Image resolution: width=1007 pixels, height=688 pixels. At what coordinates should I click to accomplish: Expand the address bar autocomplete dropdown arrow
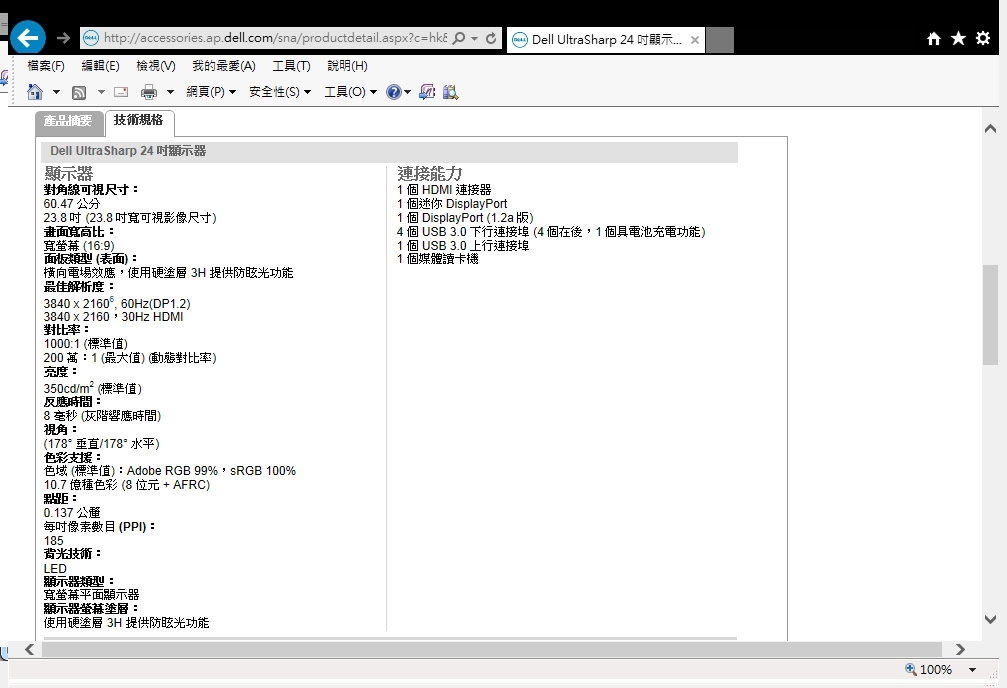point(475,39)
